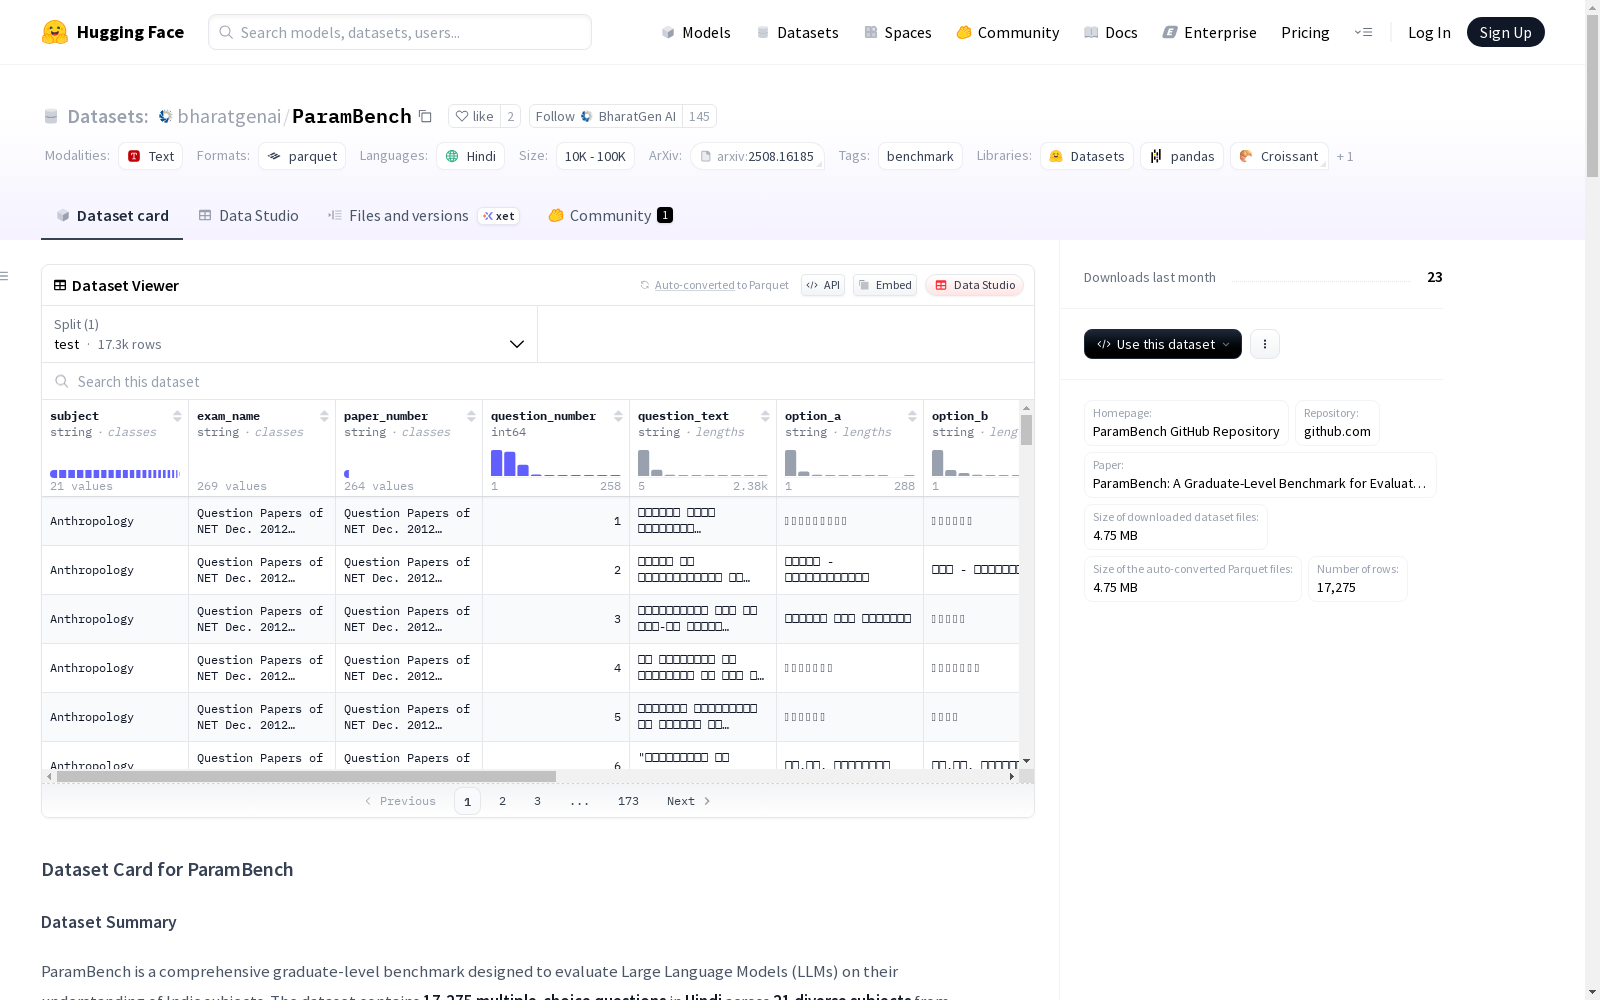Select the Datasets library tag
The height and width of the screenshot is (1000, 1600).
[1087, 156]
